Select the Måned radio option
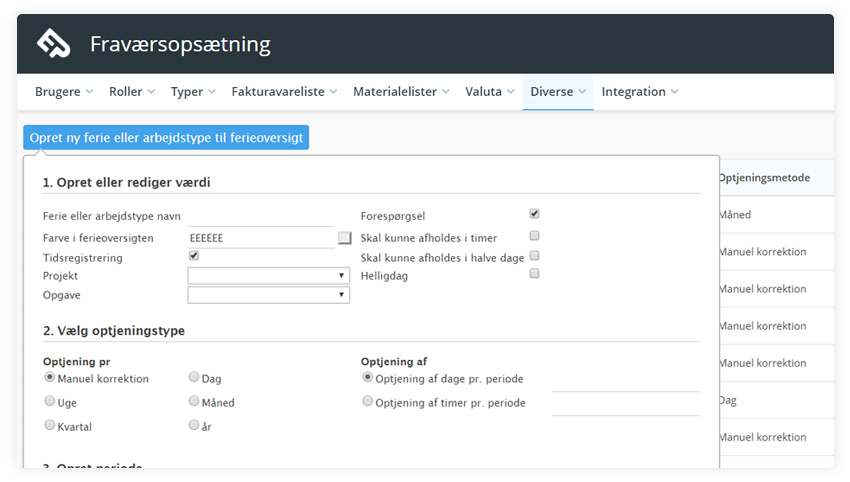 coord(194,401)
